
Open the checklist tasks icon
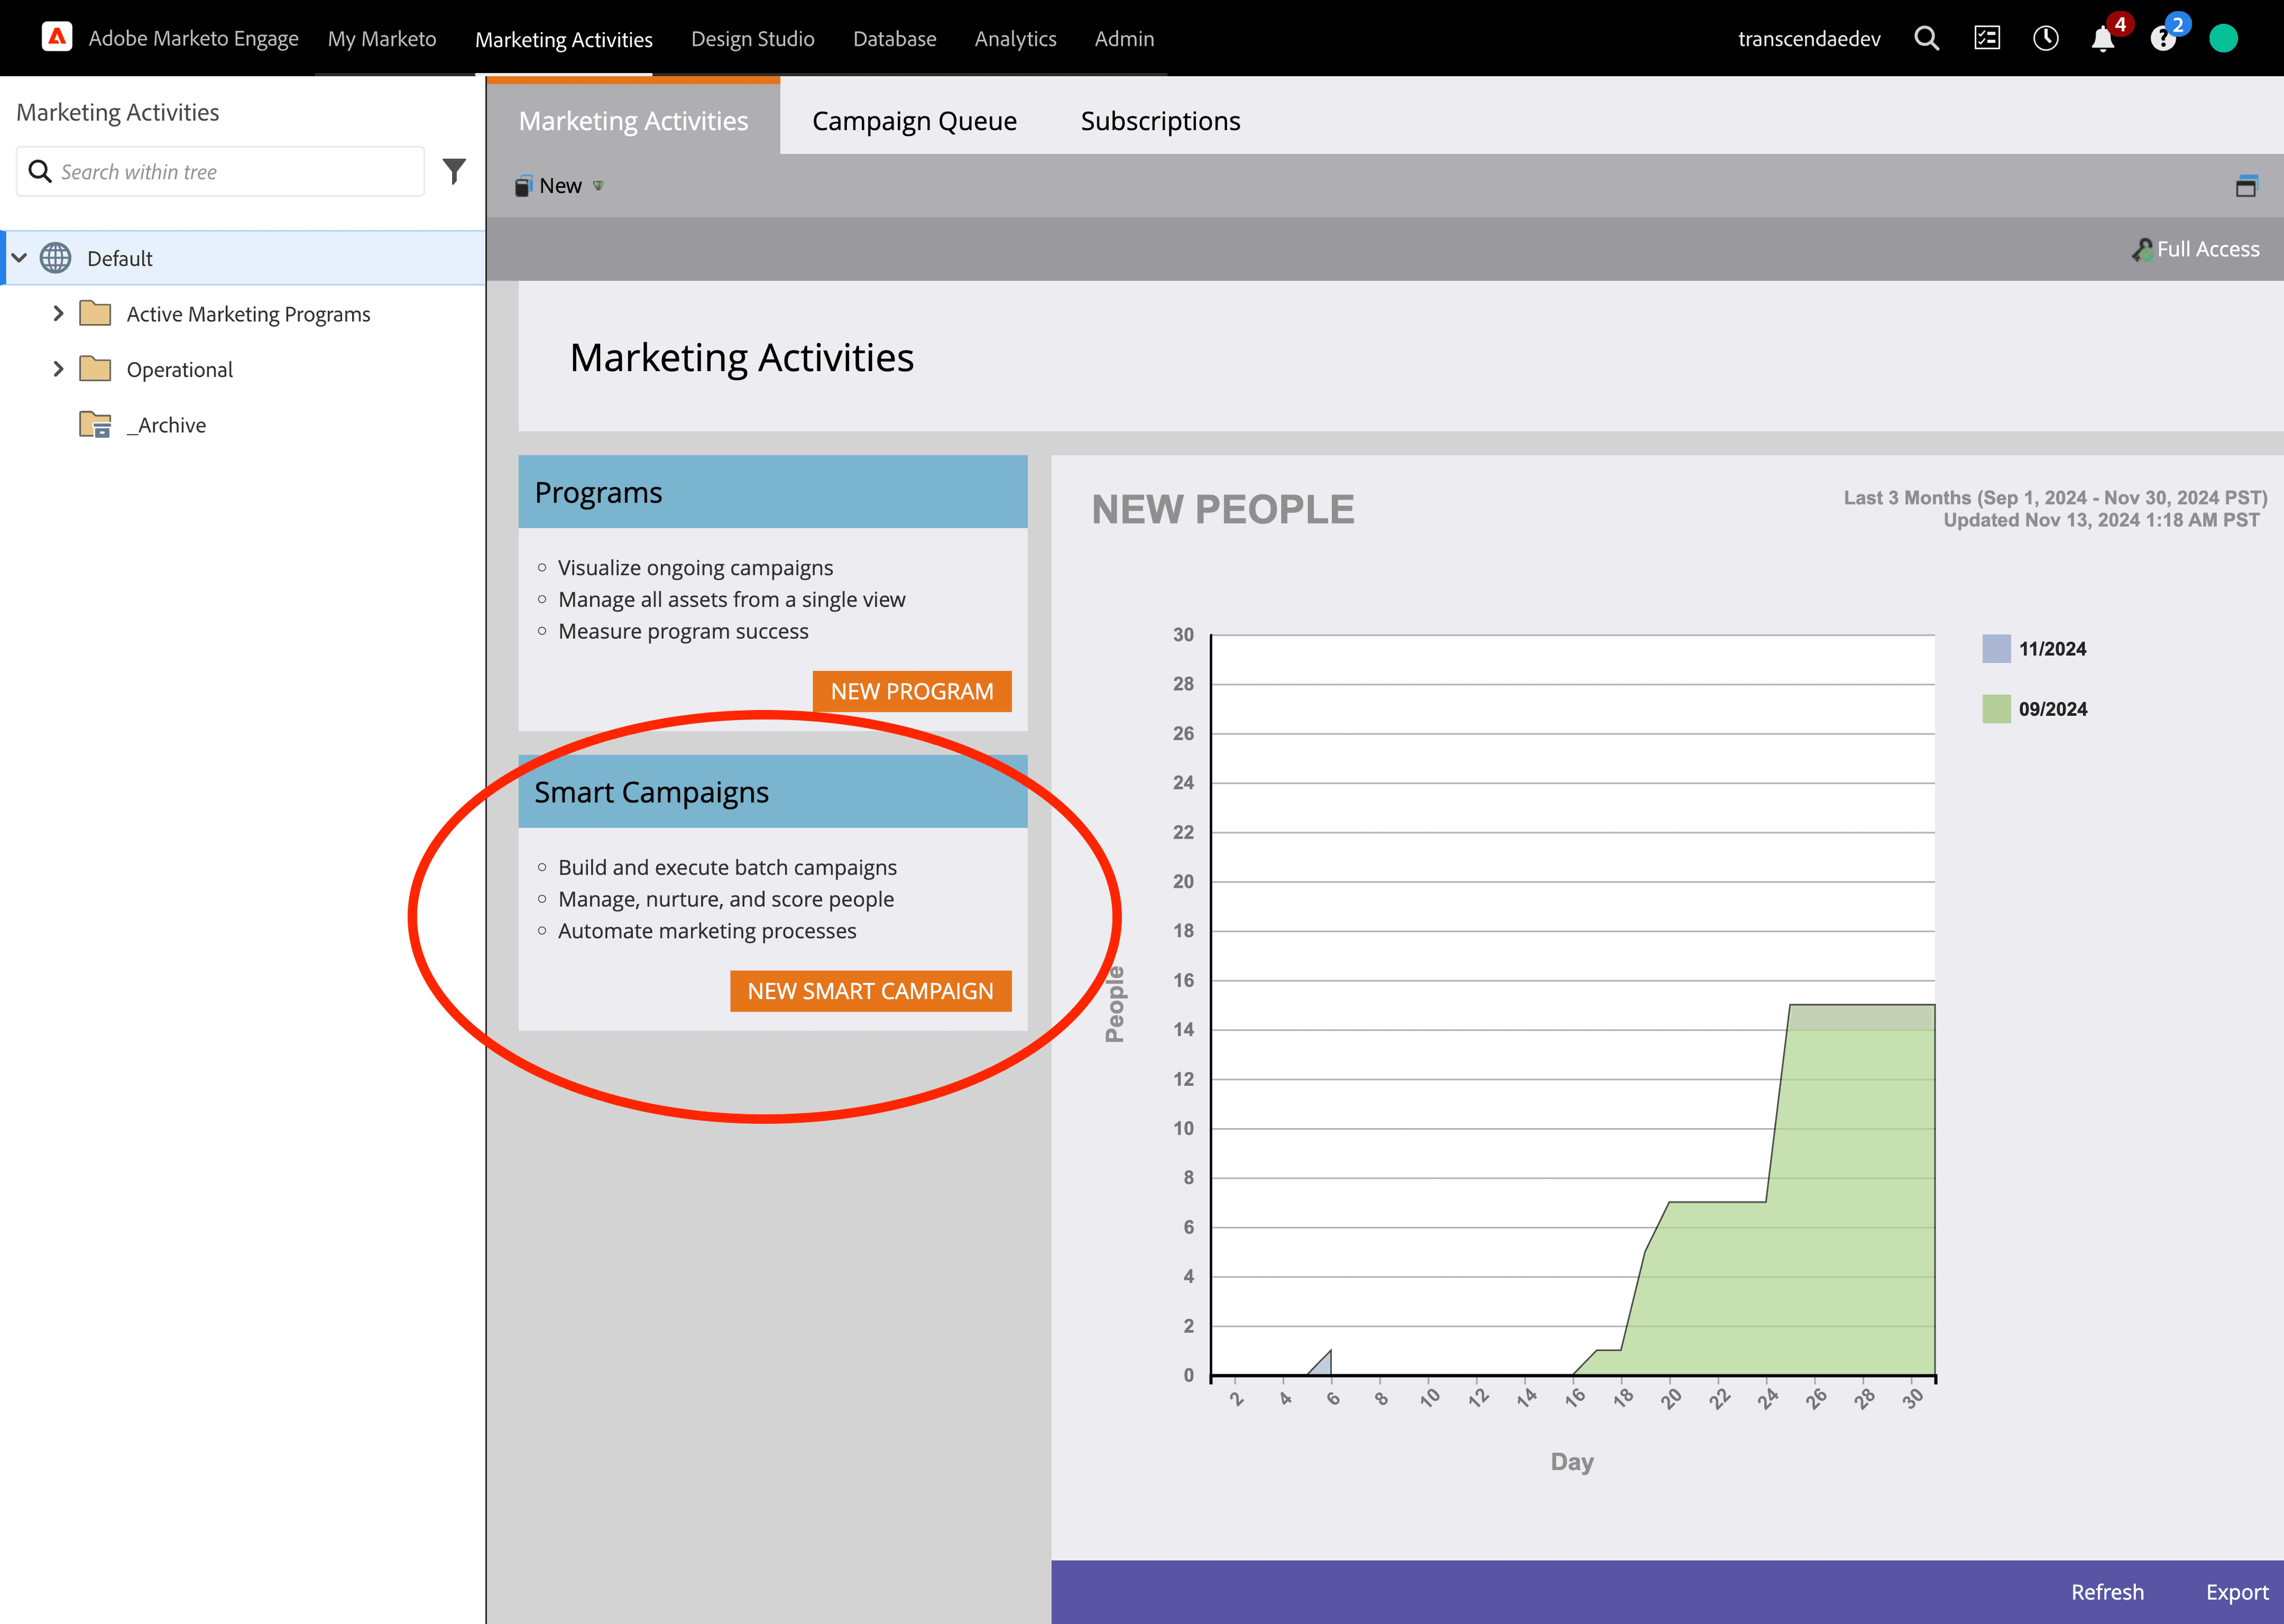(x=1986, y=39)
